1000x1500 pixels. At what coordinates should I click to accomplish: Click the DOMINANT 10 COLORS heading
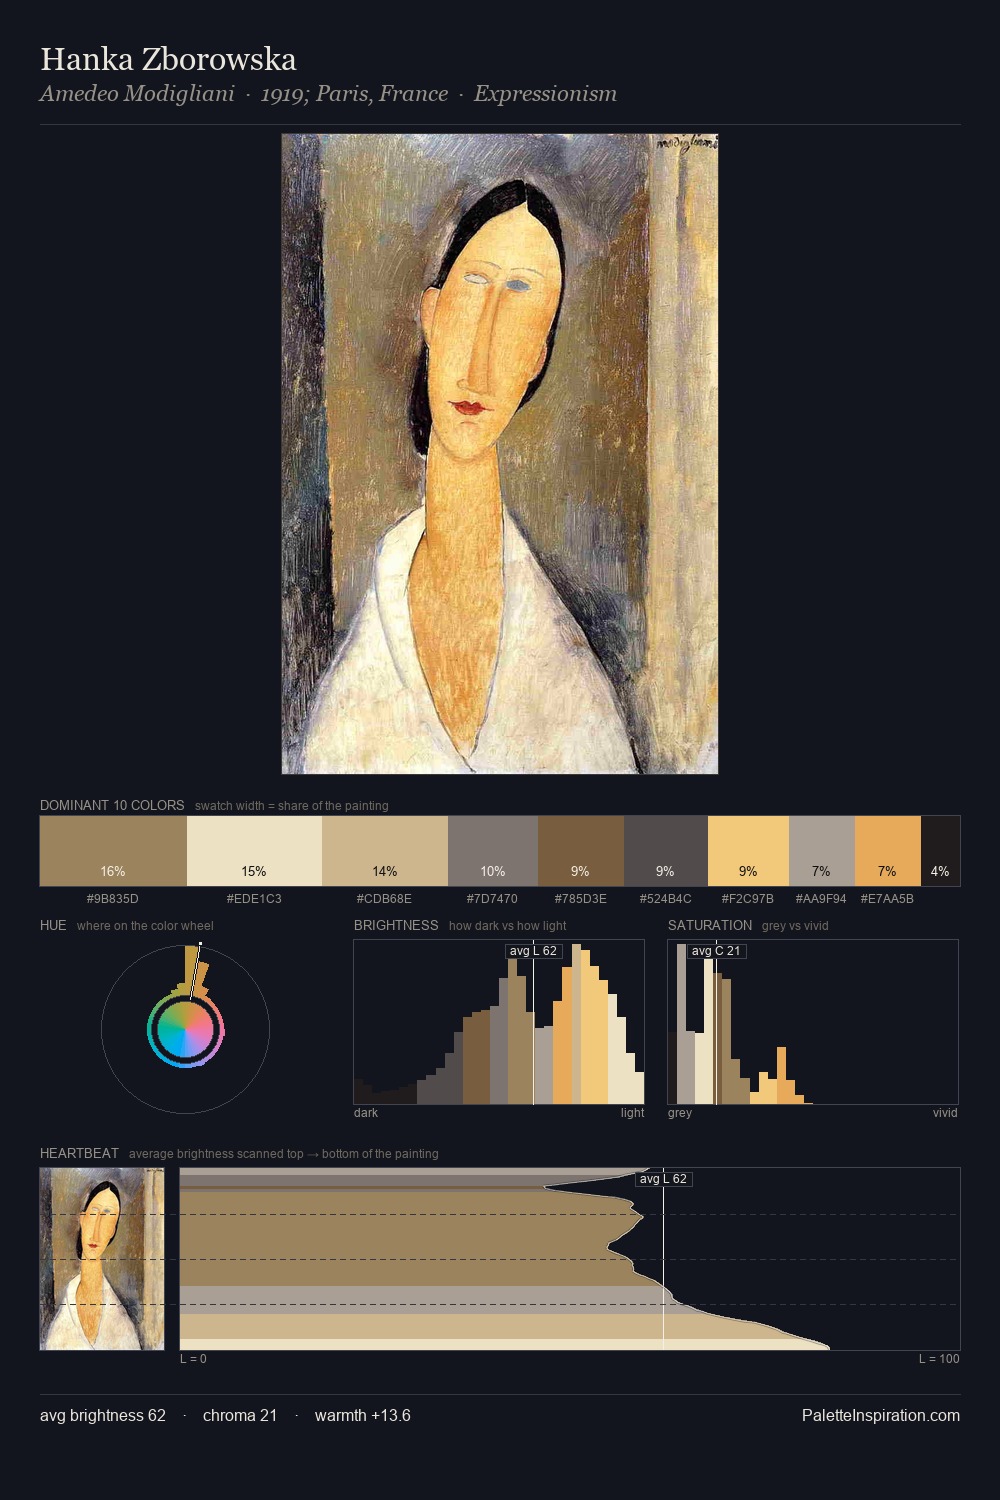point(112,805)
